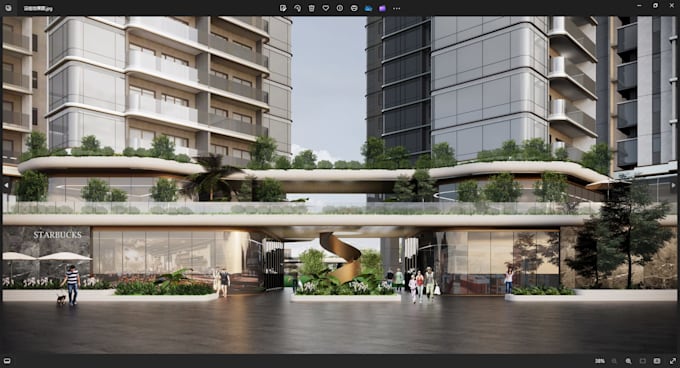
Task: Click the zoom out magnifier icon
Action: click(x=614, y=361)
